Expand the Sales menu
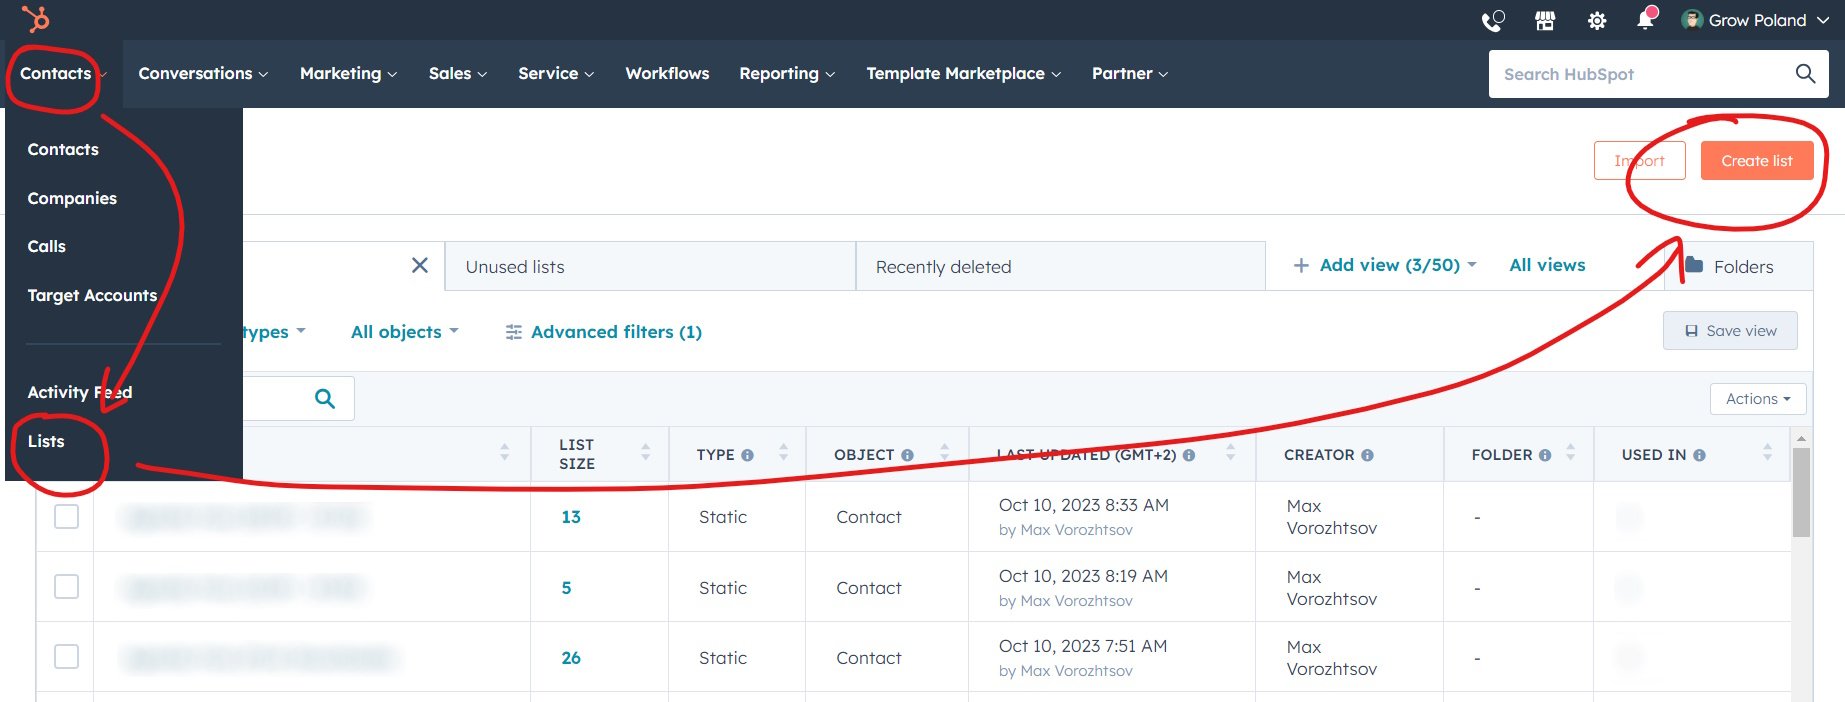This screenshot has width=1845, height=702. pos(458,73)
